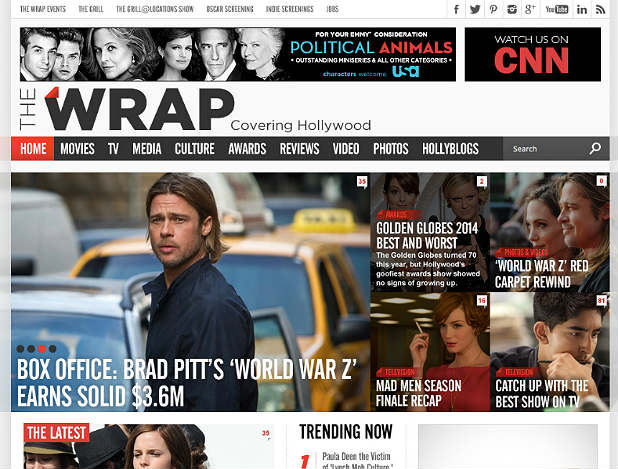Open the Twitter bird icon
618x469 pixels.
tap(475, 9)
